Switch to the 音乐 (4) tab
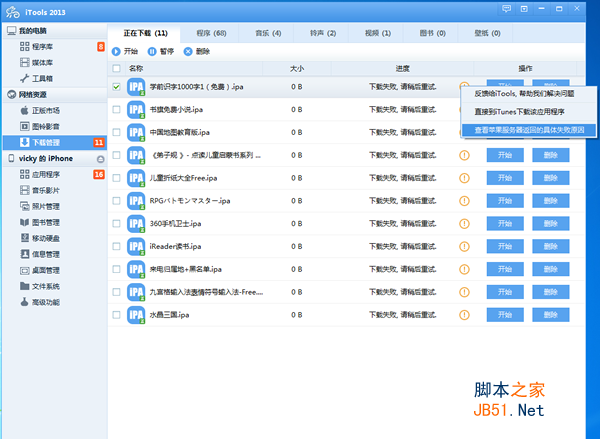Screen dimensions: 600x439 268,33
